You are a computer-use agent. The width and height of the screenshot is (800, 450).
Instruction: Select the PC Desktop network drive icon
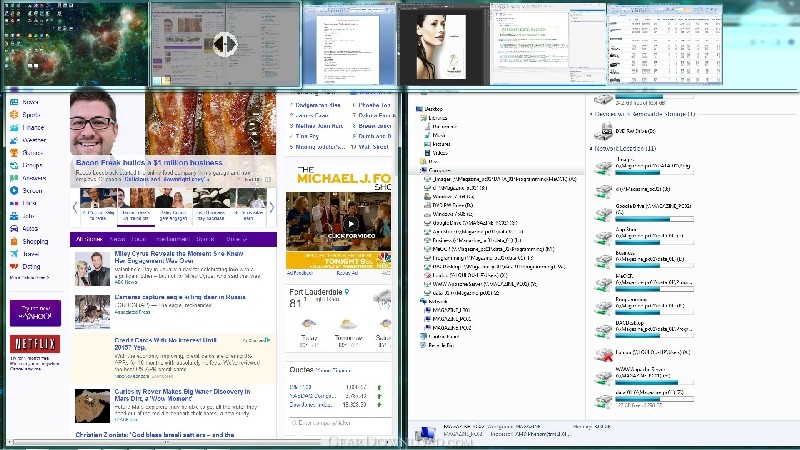point(603,331)
